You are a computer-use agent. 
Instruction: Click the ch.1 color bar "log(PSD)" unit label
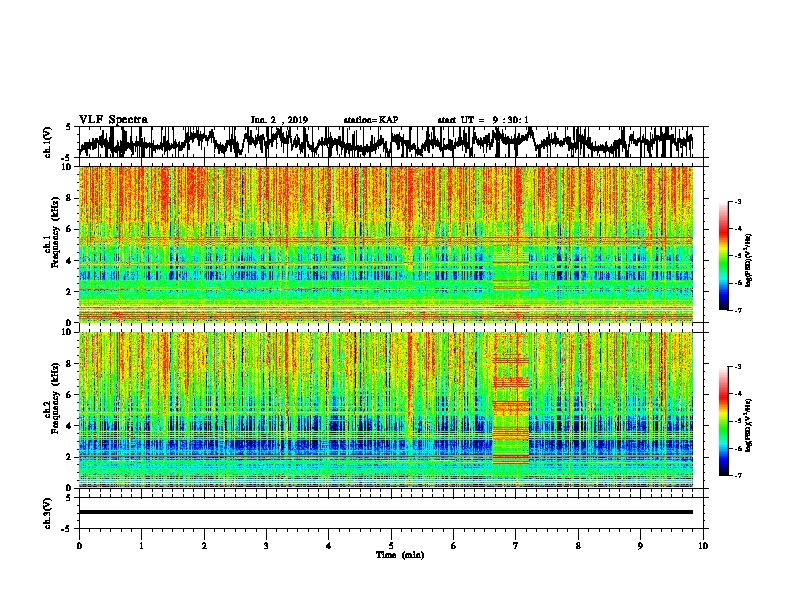tap(750, 260)
